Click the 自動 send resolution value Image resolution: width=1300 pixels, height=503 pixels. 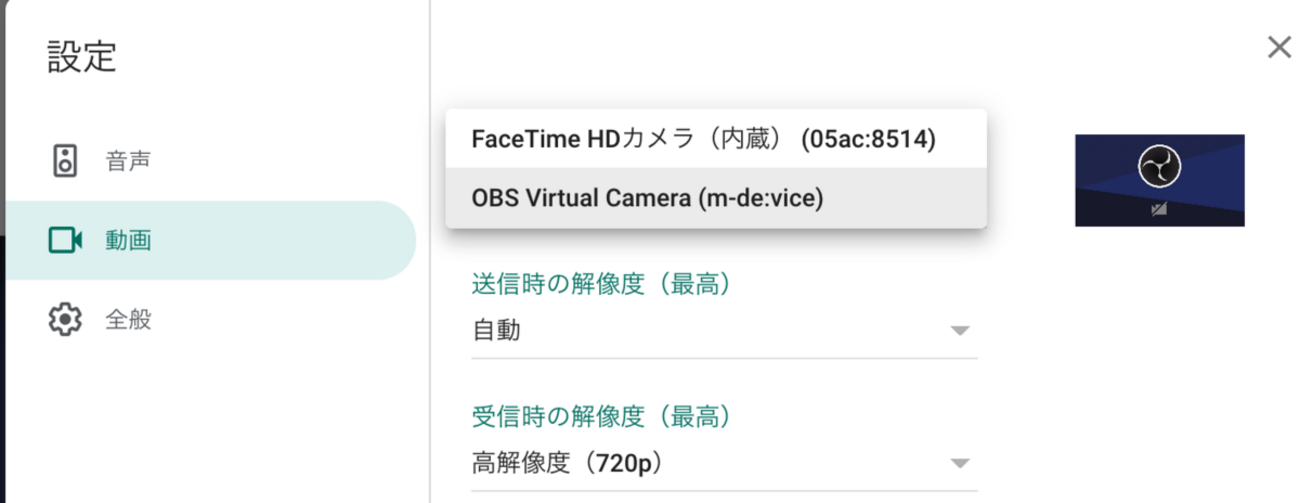click(497, 331)
